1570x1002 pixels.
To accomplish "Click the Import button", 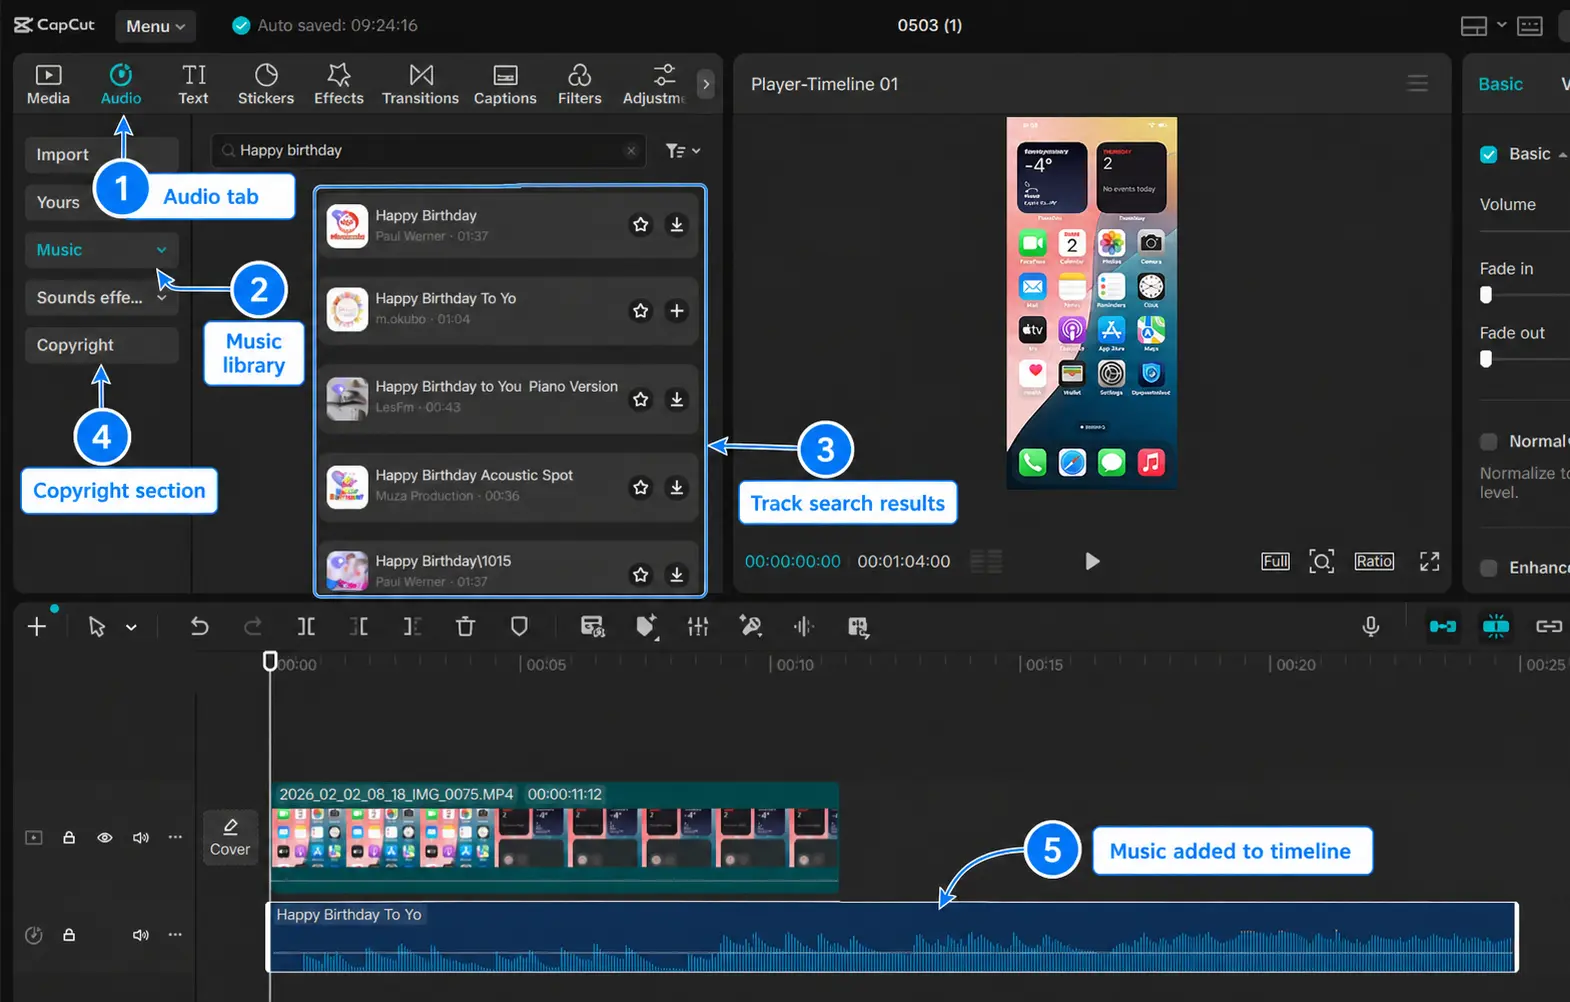I will (101, 154).
